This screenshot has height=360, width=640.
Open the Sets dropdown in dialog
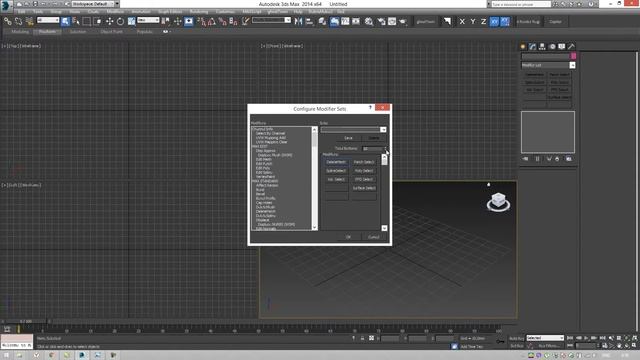point(383,129)
